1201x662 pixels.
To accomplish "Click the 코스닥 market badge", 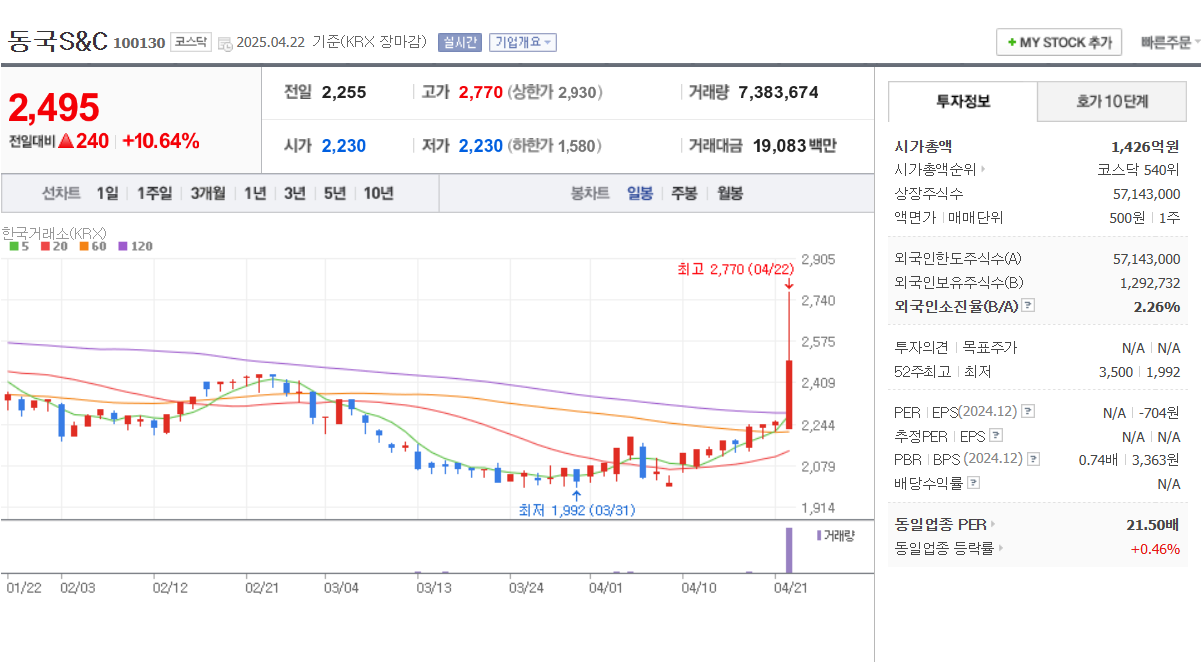I will 190,41.
